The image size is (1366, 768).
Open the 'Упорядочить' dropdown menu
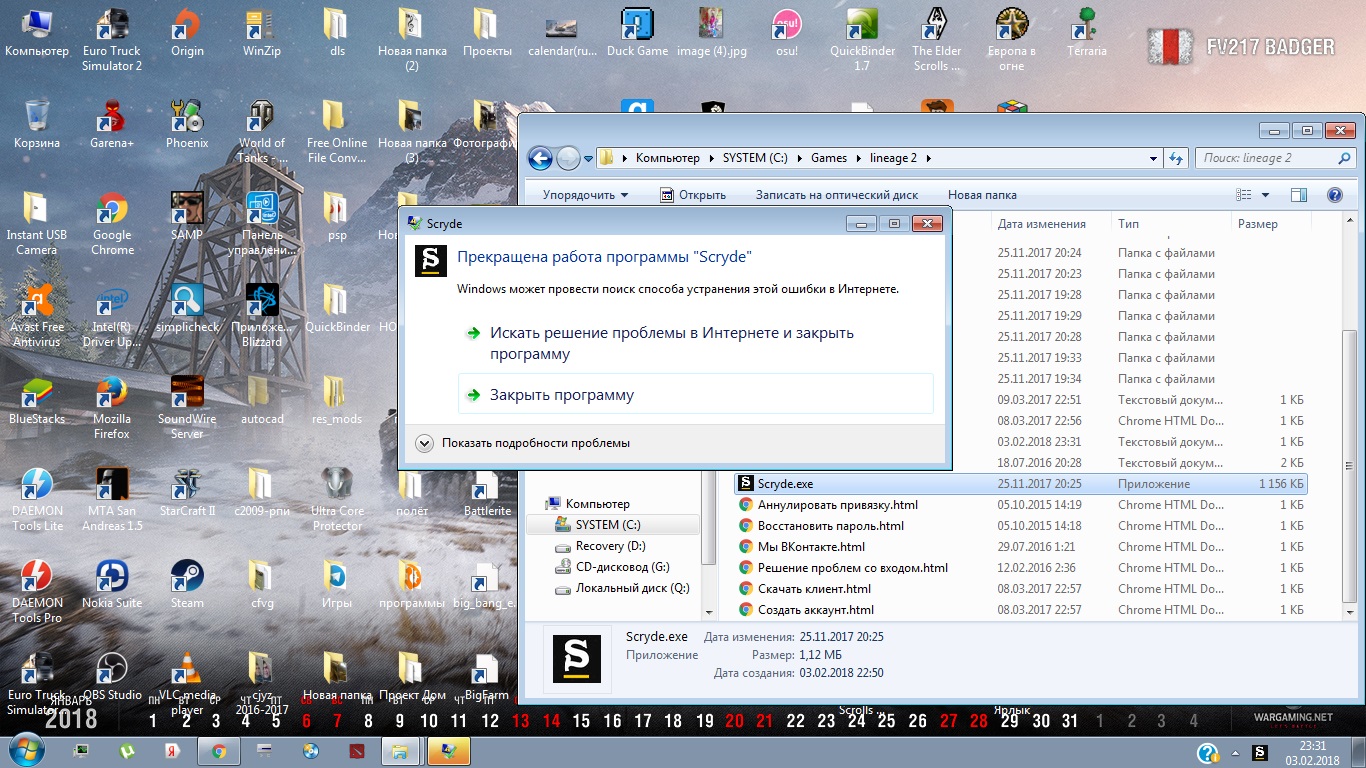pyautogui.click(x=585, y=195)
